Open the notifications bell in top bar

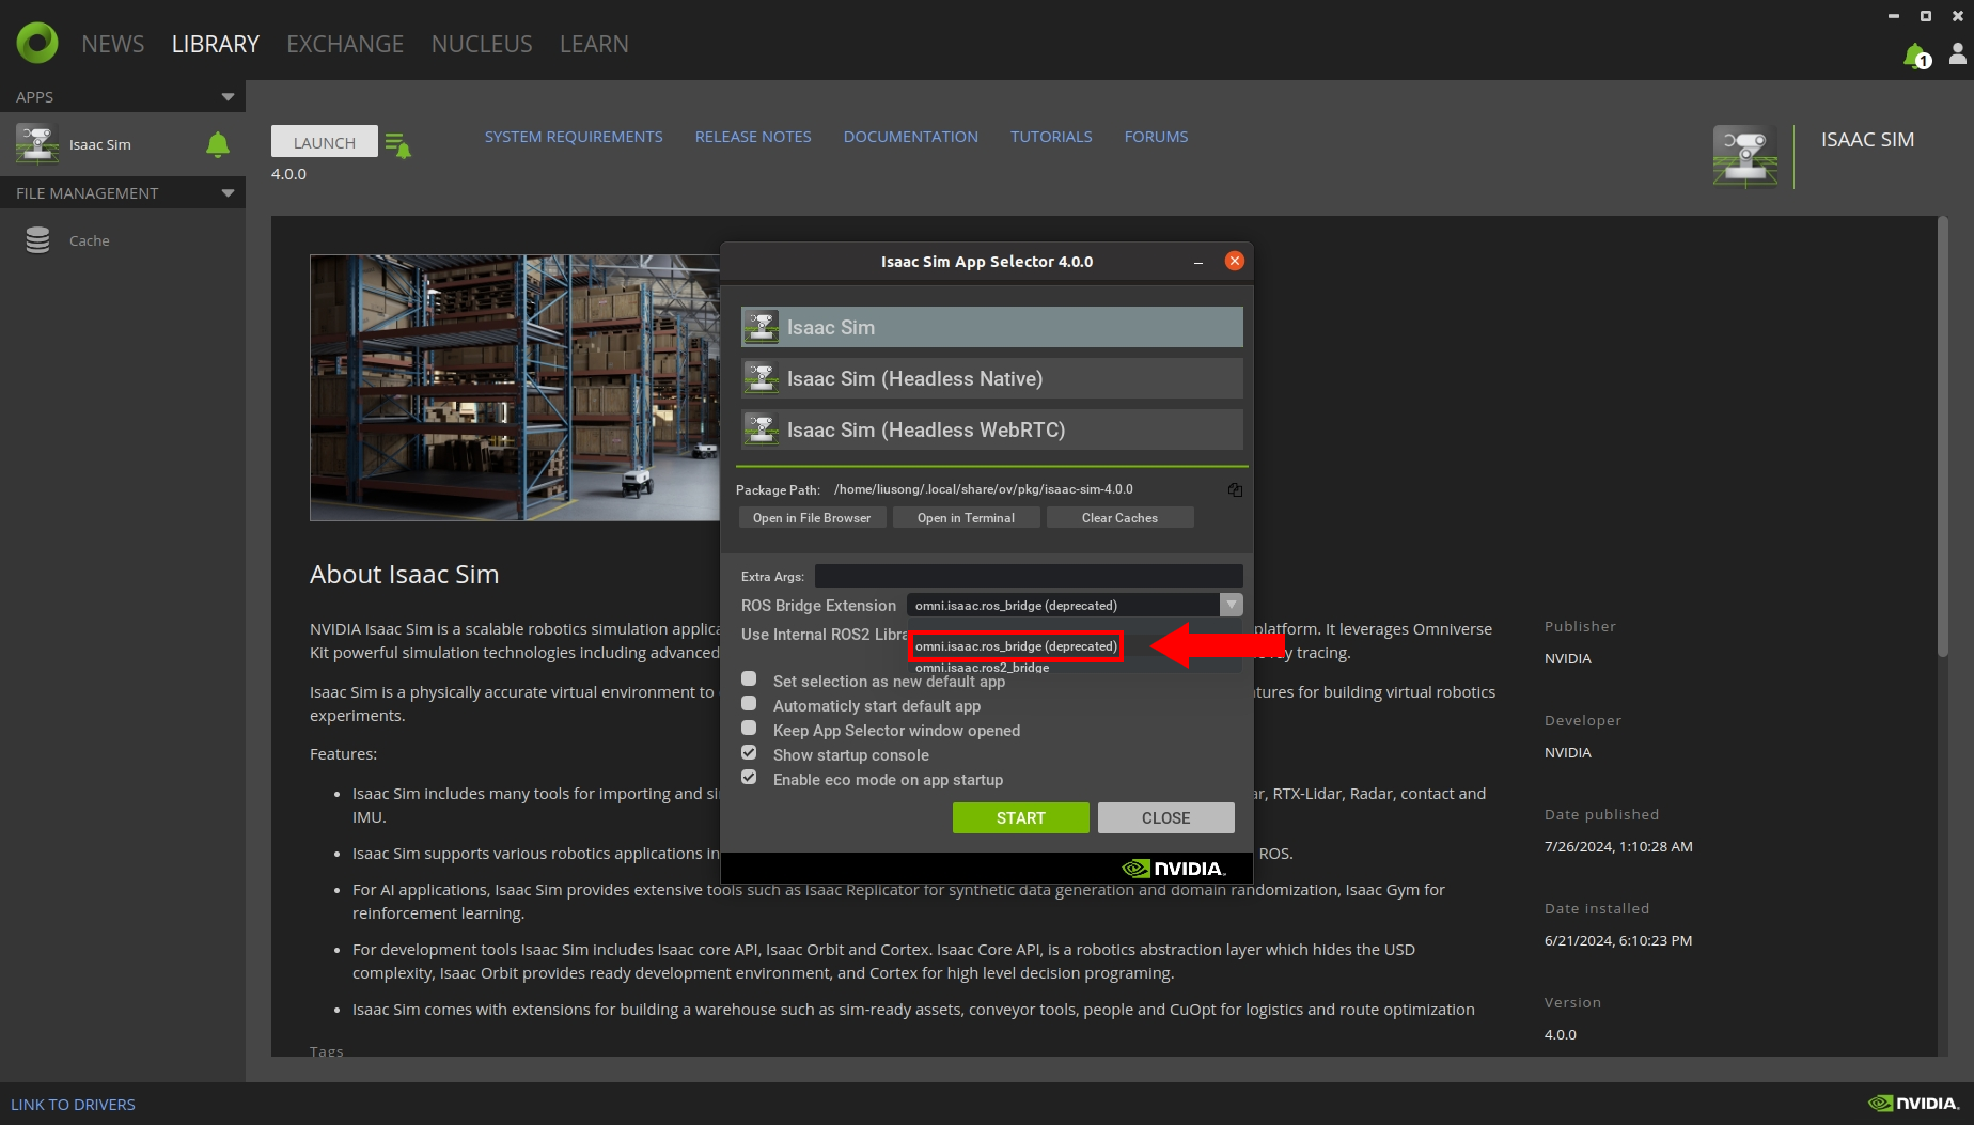[1915, 56]
